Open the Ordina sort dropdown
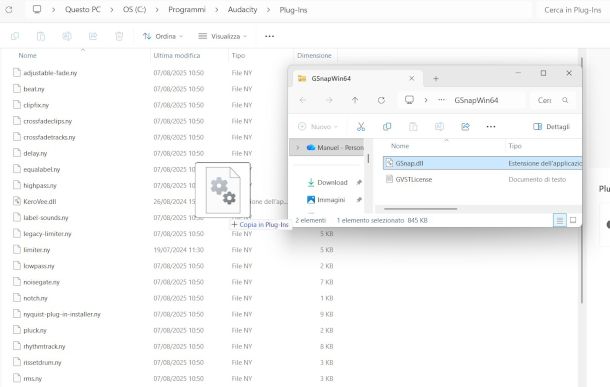The height and width of the screenshot is (387, 610). [163, 36]
